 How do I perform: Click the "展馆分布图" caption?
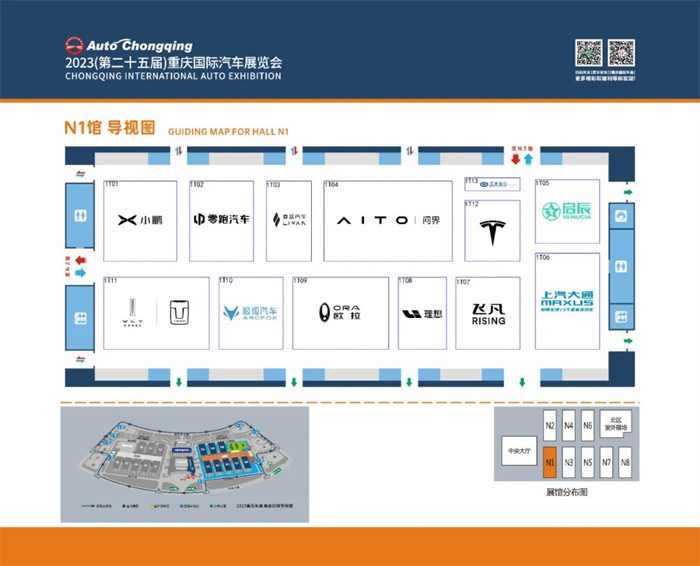pyautogui.click(x=567, y=492)
